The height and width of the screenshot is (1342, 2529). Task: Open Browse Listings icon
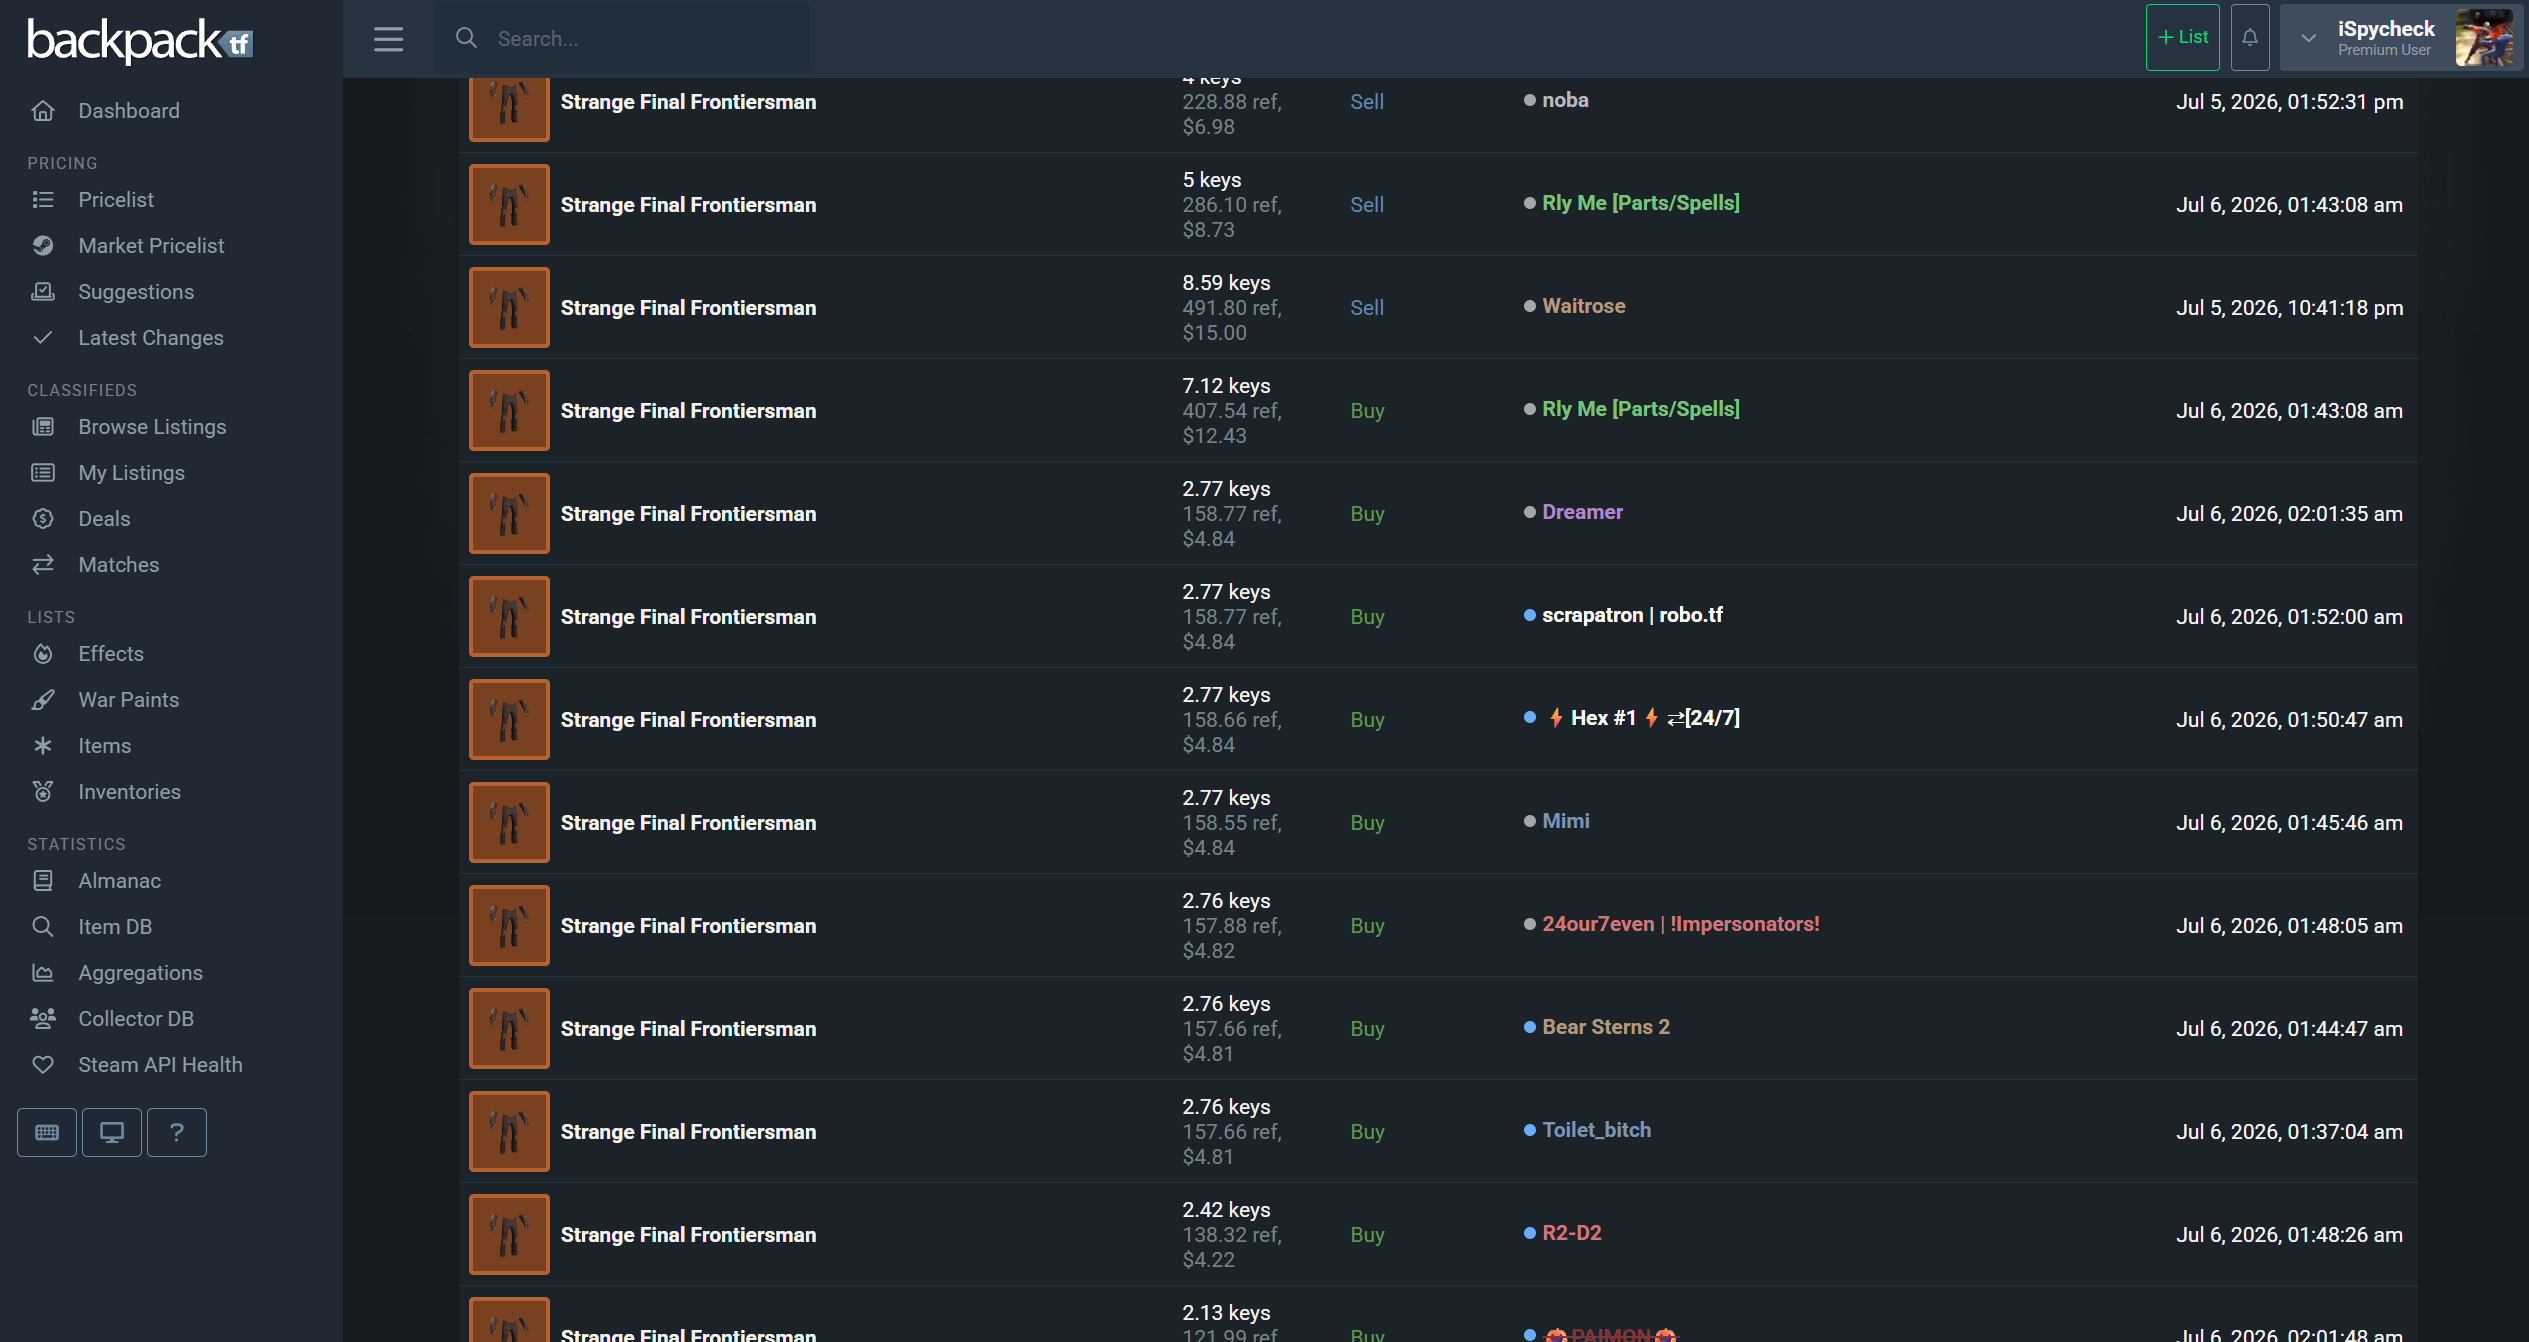[x=43, y=427]
